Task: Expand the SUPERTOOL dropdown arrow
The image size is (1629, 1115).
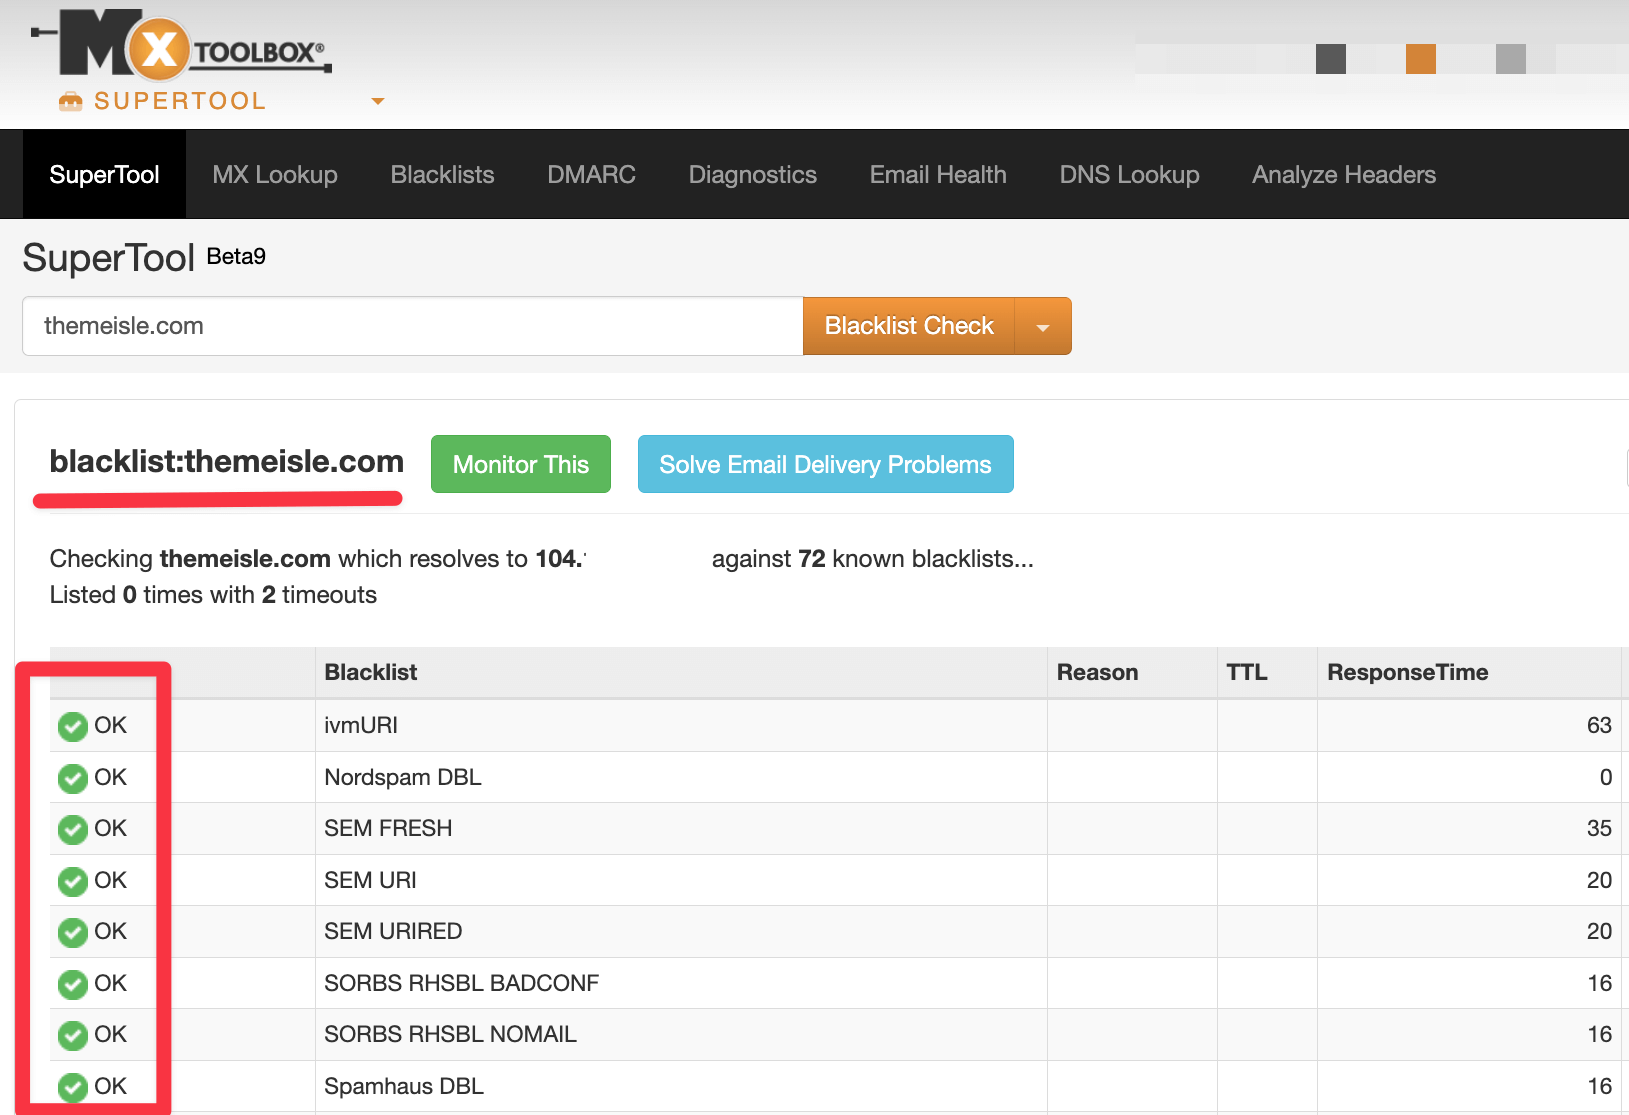Action: pos(378,101)
